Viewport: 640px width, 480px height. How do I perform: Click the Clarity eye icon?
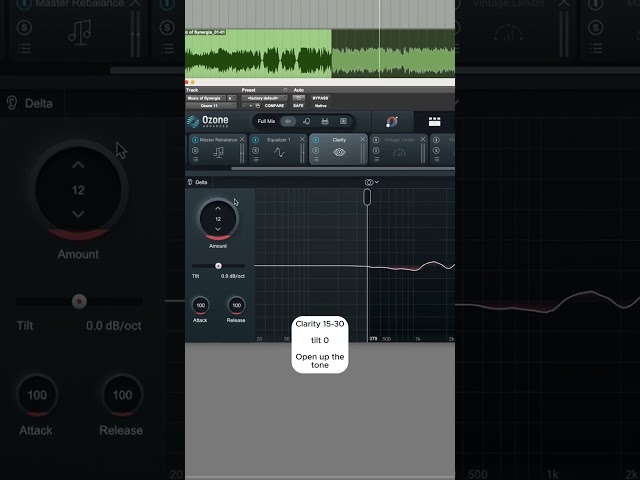coord(339,153)
